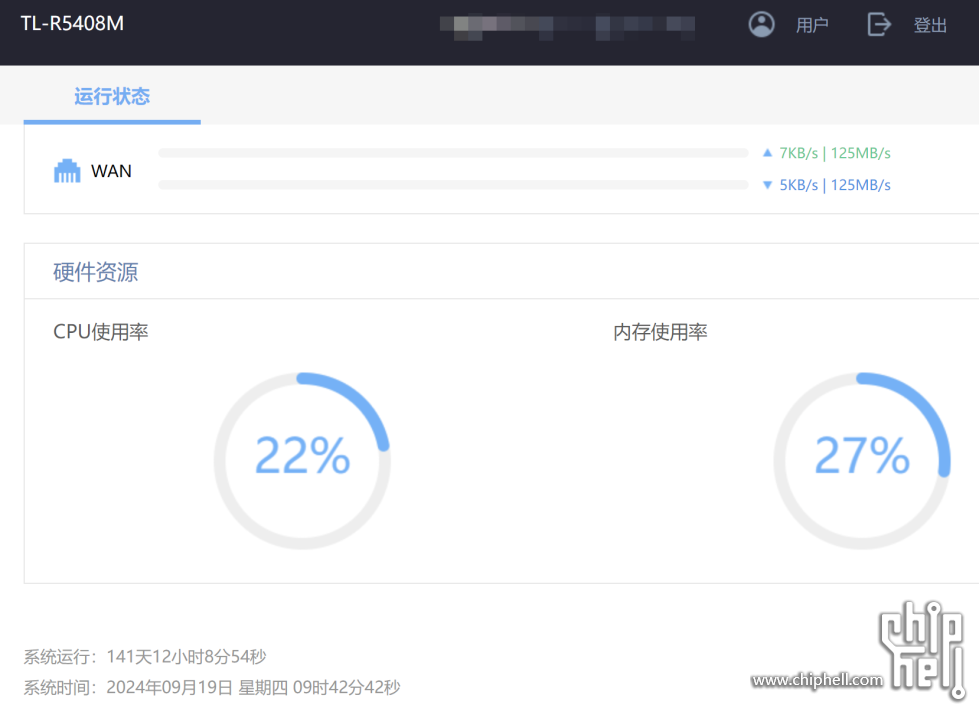Click the 系统时间 date text
The width and height of the screenshot is (979, 715).
click(212, 688)
